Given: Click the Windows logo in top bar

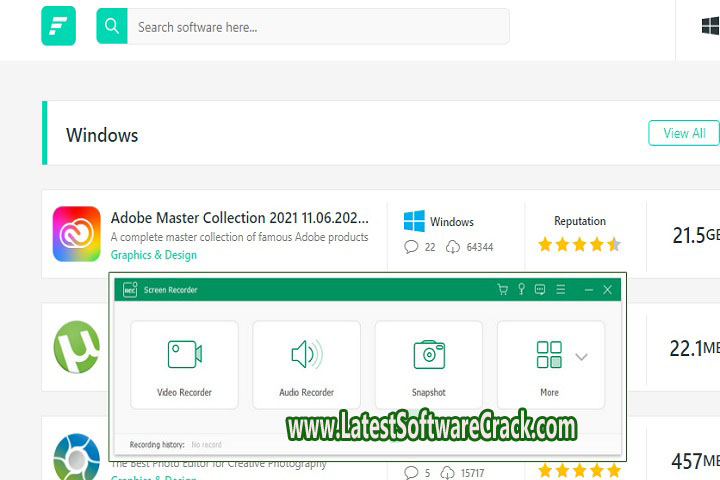Looking at the screenshot, I should tap(710, 26).
